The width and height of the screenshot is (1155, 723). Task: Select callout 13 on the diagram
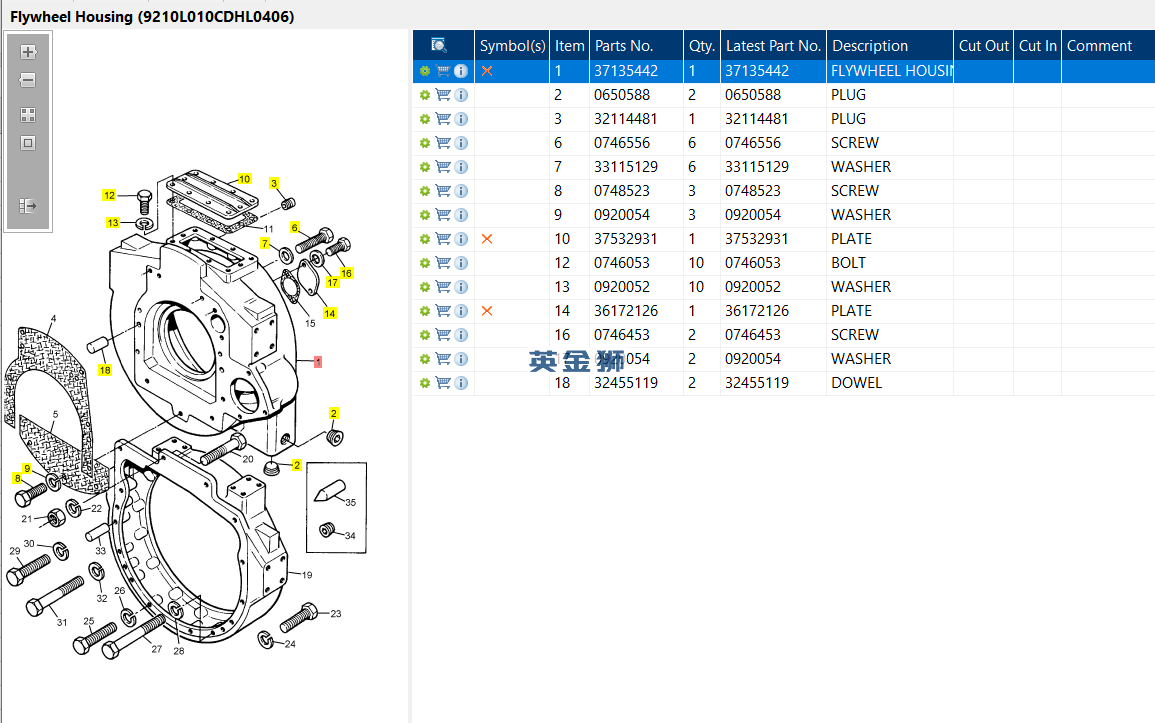pos(113,222)
